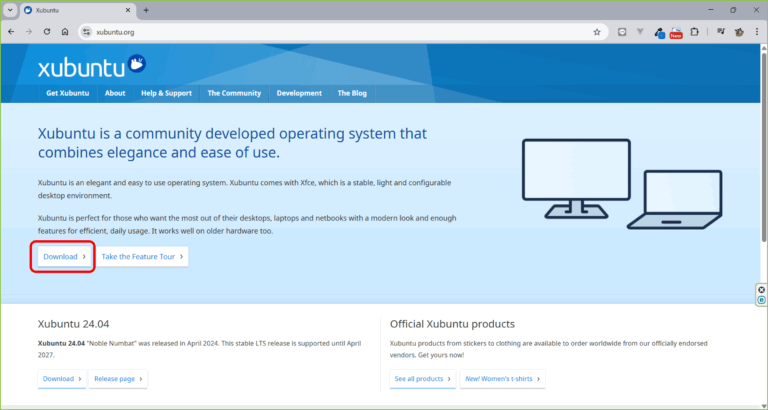768x410 pixels.
Task: Click the highlighted Download button in hero
Action: point(64,256)
